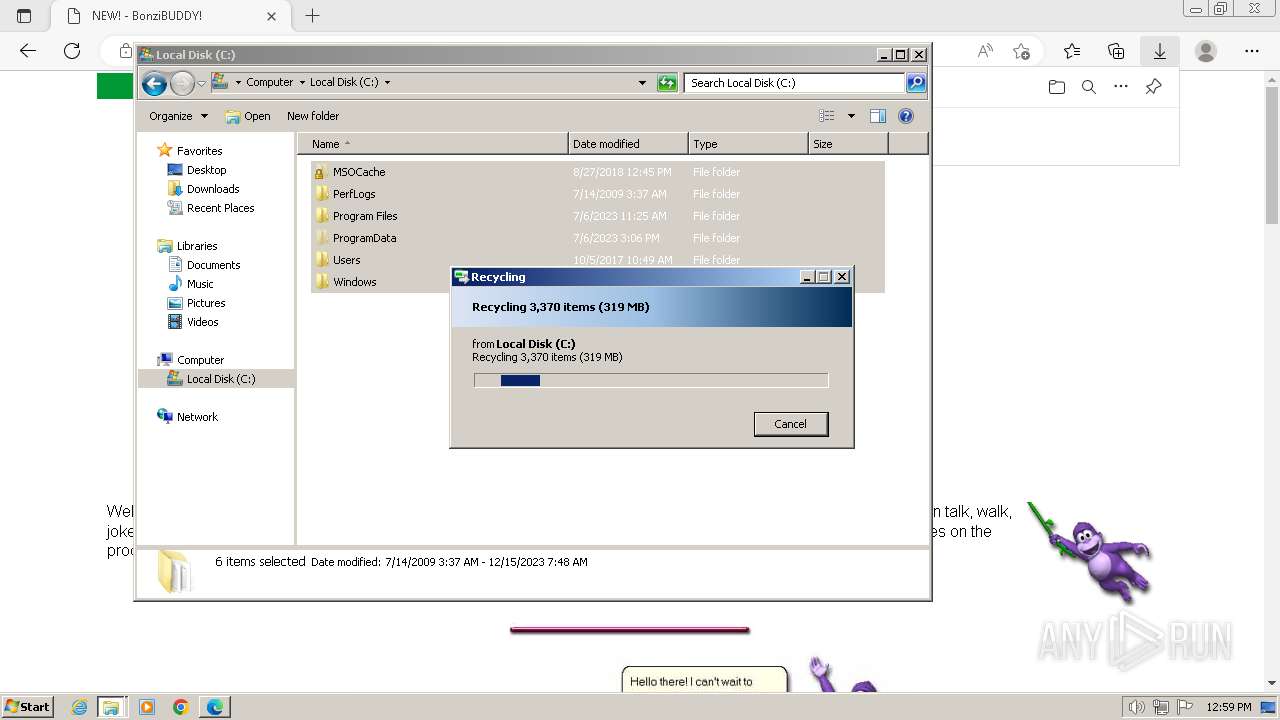Open the address bar history dropdown
1280x720 pixels.
tap(642, 83)
